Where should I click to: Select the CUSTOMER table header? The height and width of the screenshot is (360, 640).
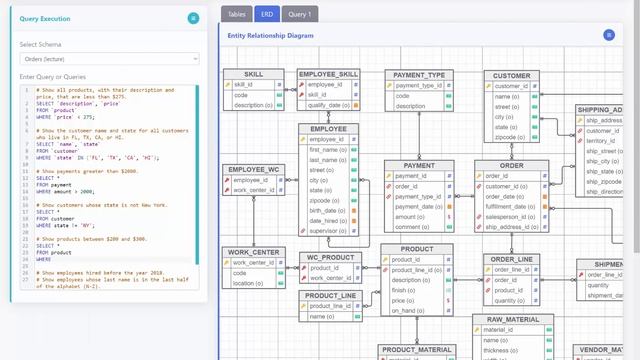[x=511, y=76]
